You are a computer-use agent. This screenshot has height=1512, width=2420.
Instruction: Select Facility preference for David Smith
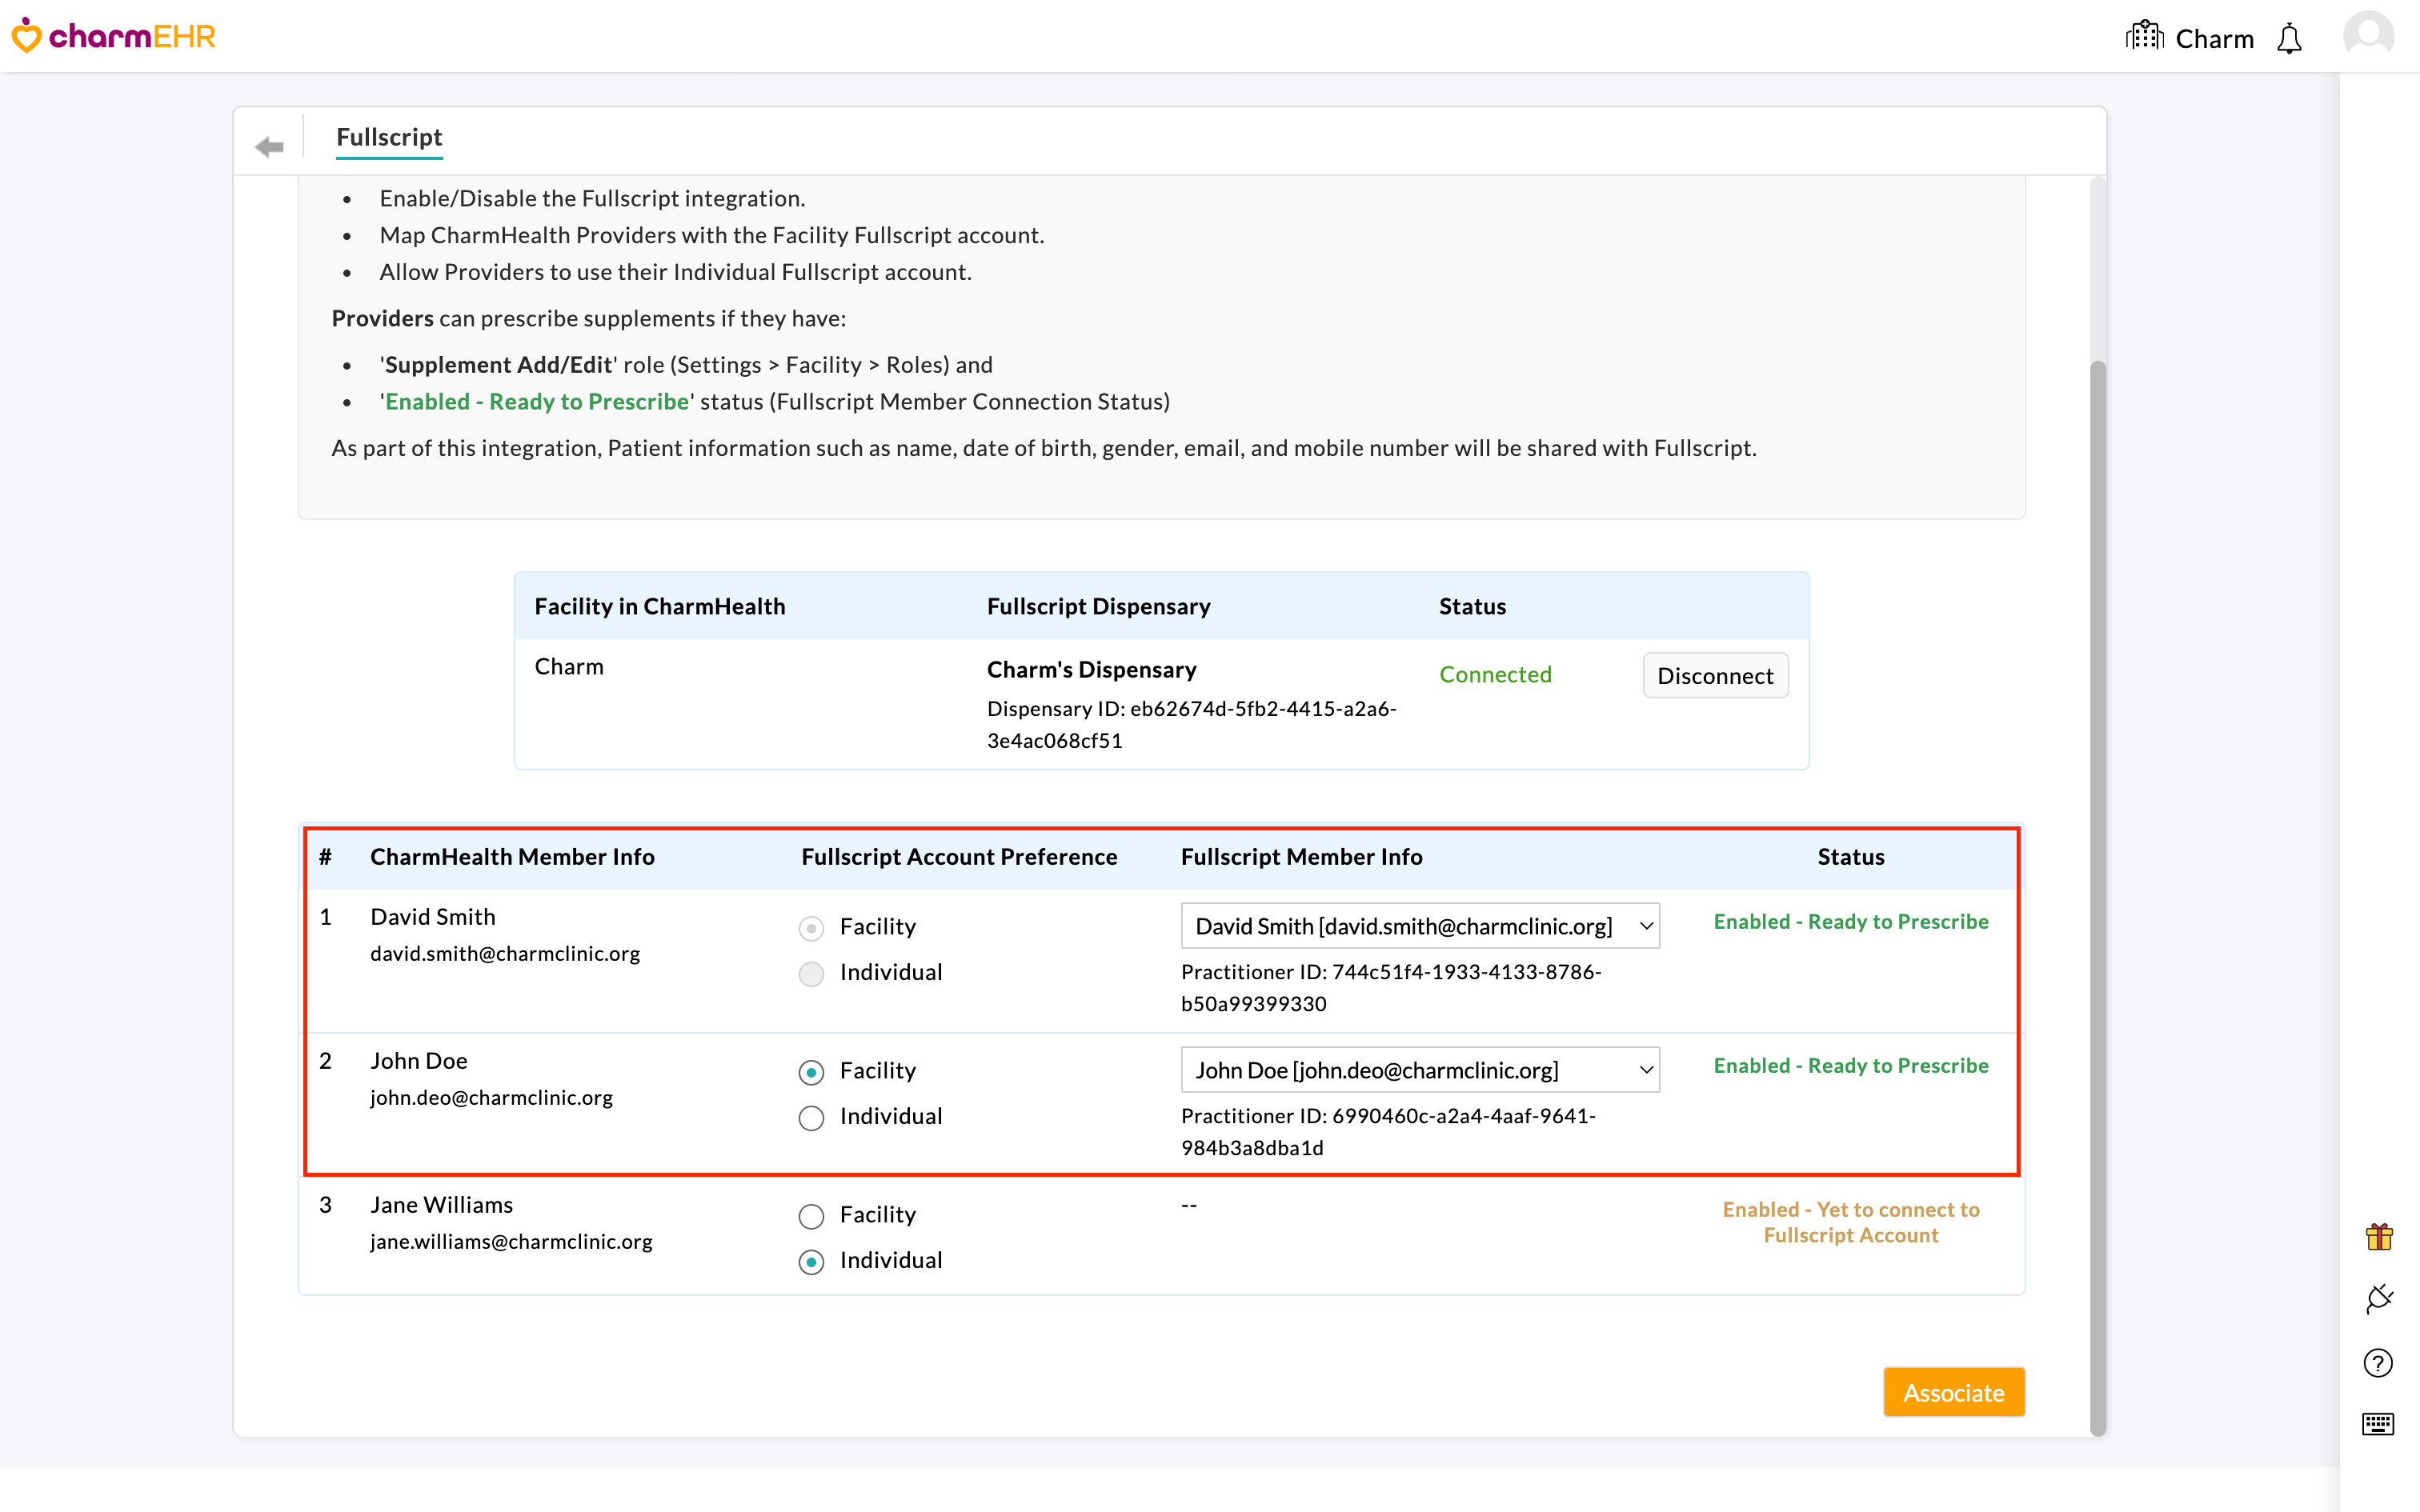811,928
